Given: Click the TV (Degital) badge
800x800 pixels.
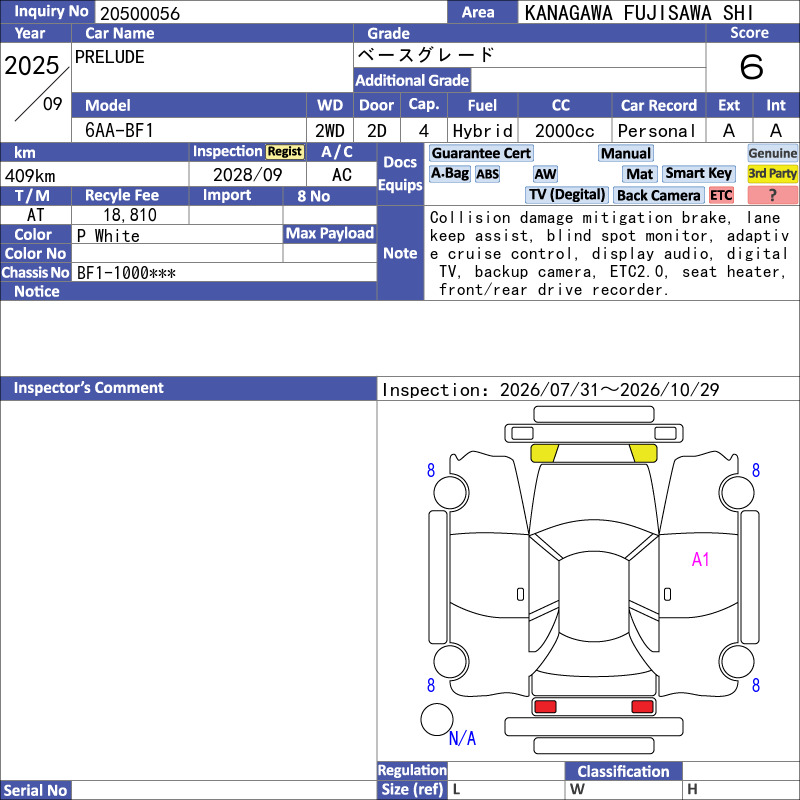Looking at the screenshot, I should (567, 194).
